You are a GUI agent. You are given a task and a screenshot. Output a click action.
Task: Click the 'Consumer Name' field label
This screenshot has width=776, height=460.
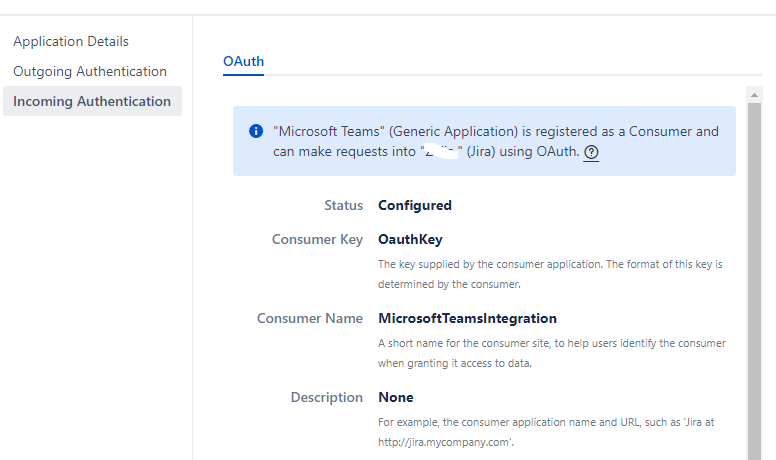[x=310, y=318]
